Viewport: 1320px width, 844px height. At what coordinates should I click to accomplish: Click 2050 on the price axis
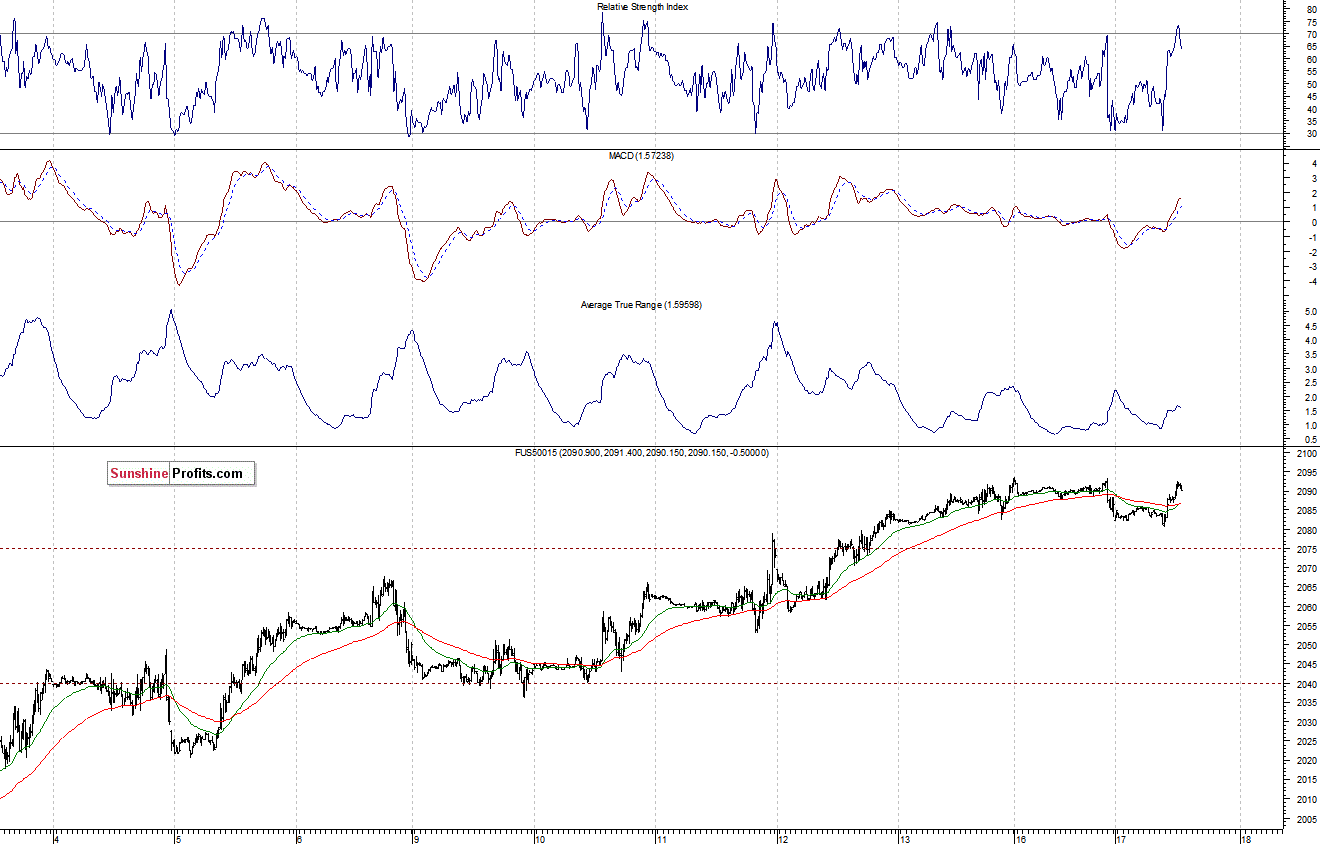(x=1305, y=646)
